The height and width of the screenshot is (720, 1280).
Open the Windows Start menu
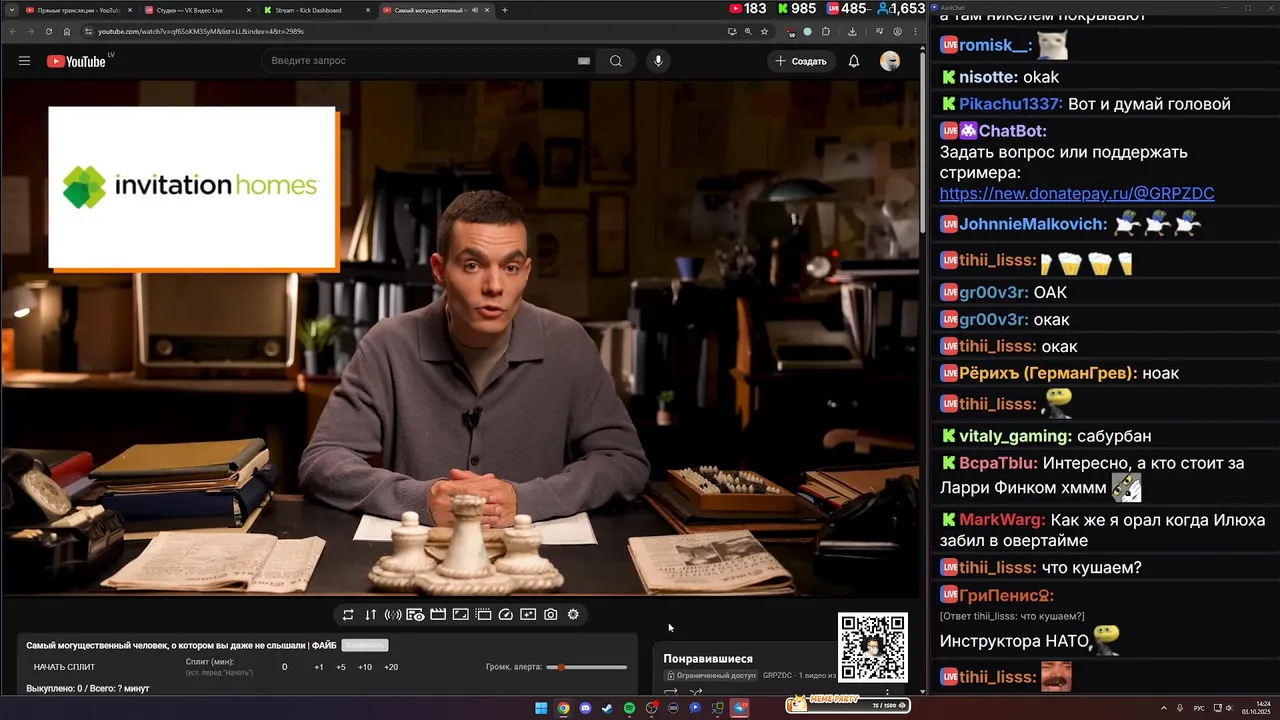(541, 708)
